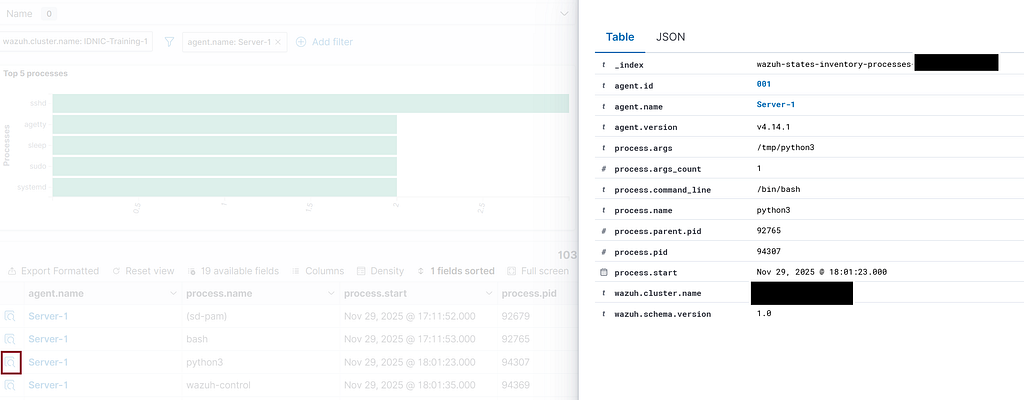The height and width of the screenshot is (400, 1024).
Task: Click the process.start column header
Action: pos(376,294)
